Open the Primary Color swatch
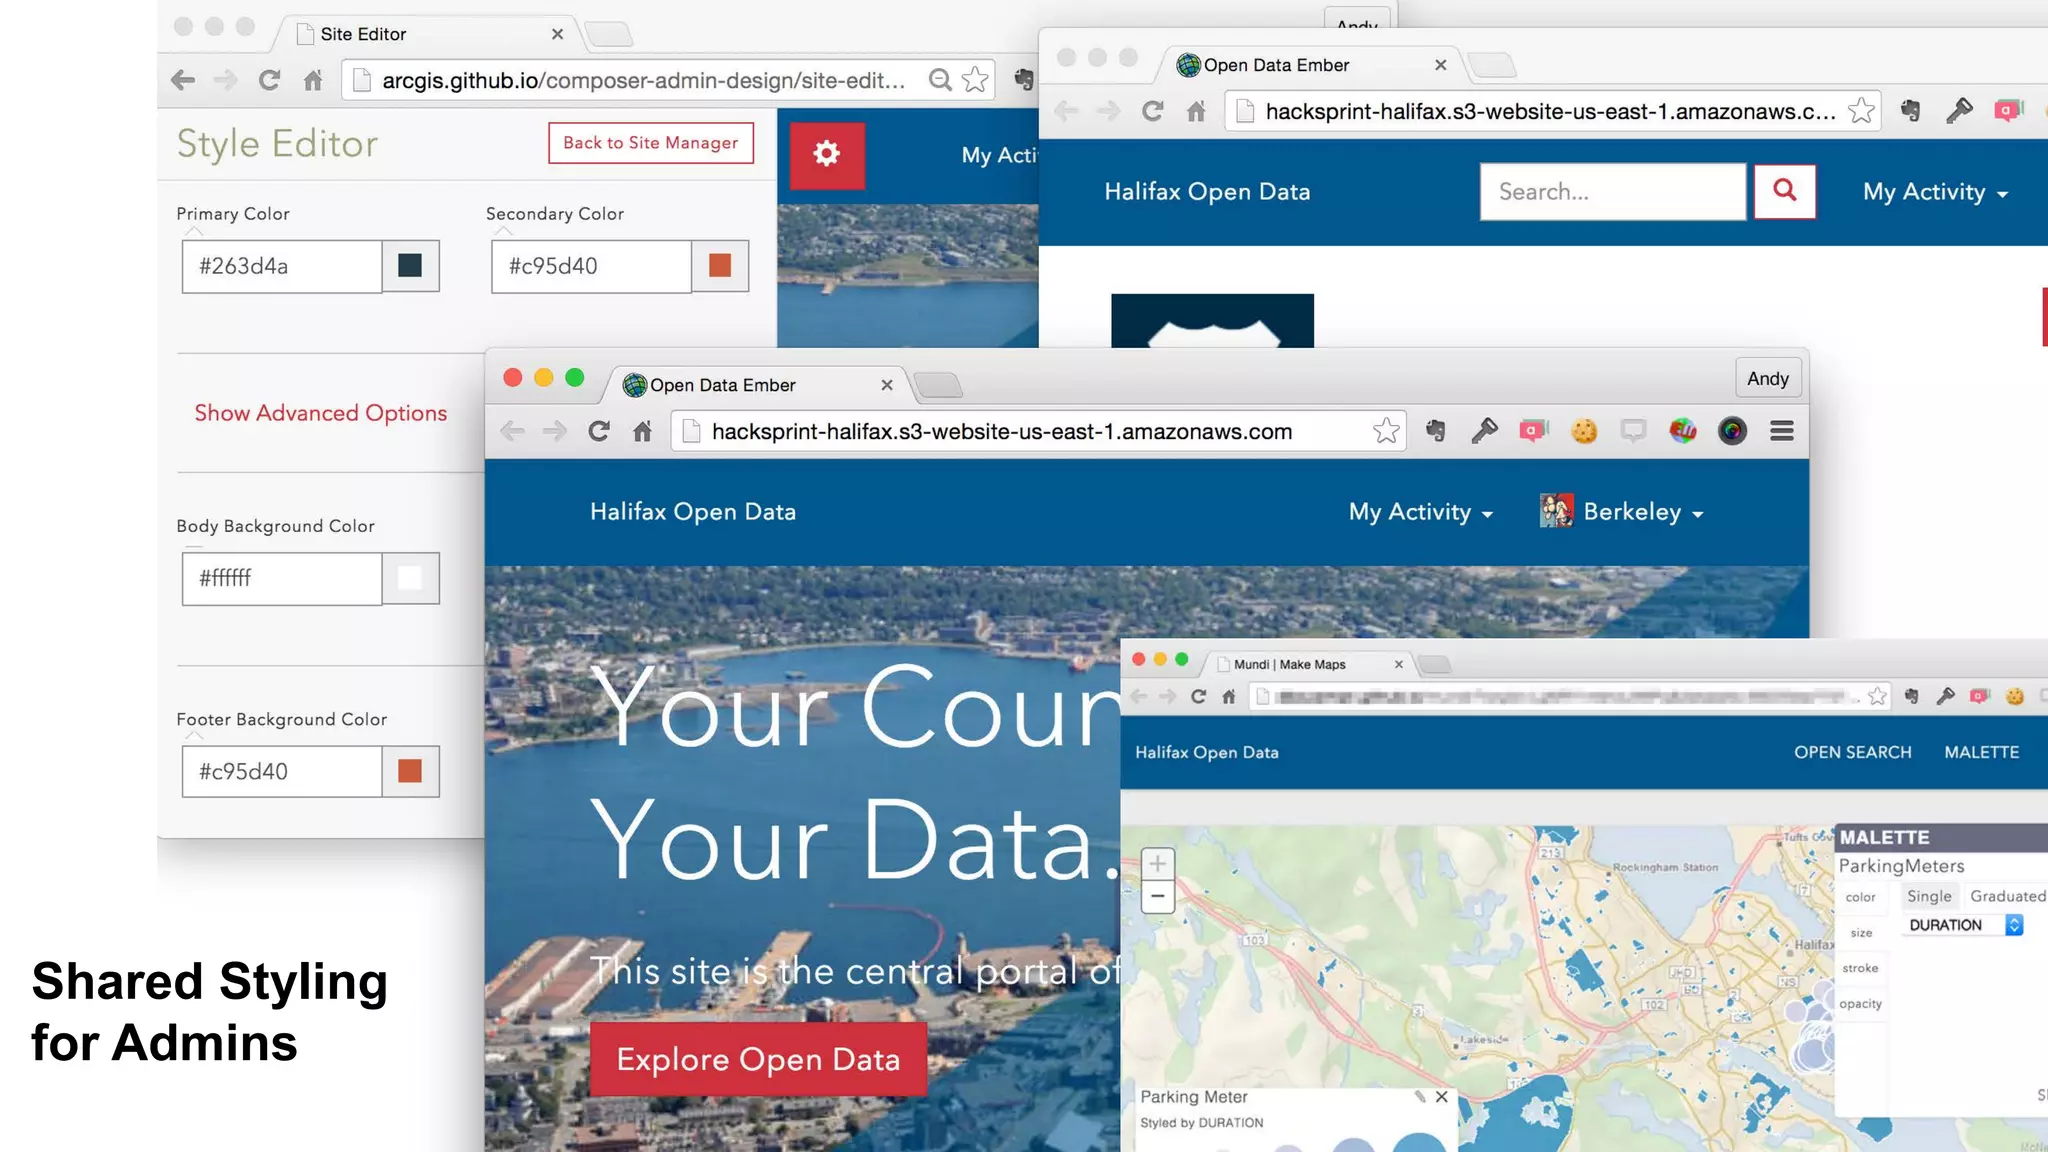Screen dimensions: 2048x1152 coord(410,265)
